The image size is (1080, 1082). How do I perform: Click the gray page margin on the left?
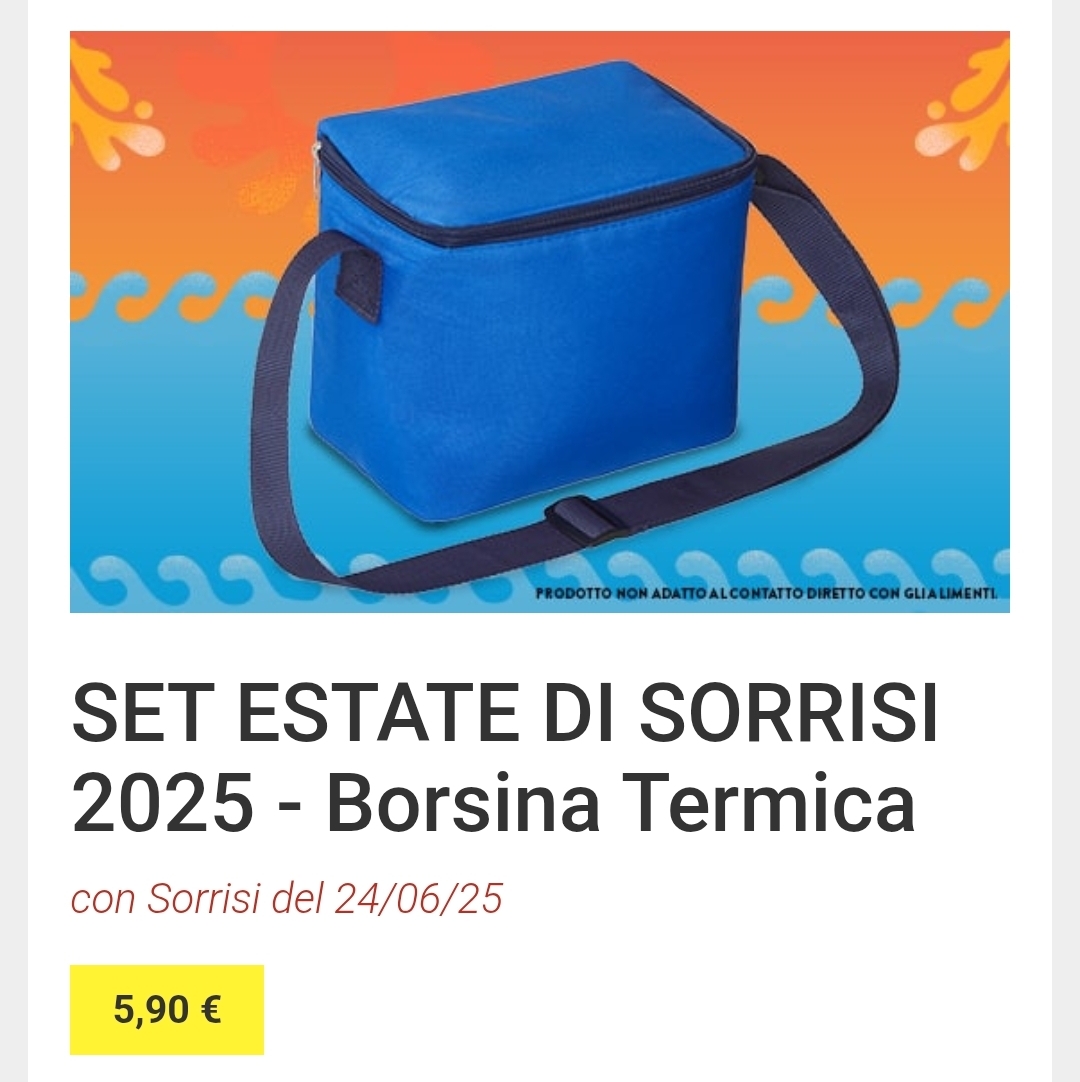click(14, 541)
